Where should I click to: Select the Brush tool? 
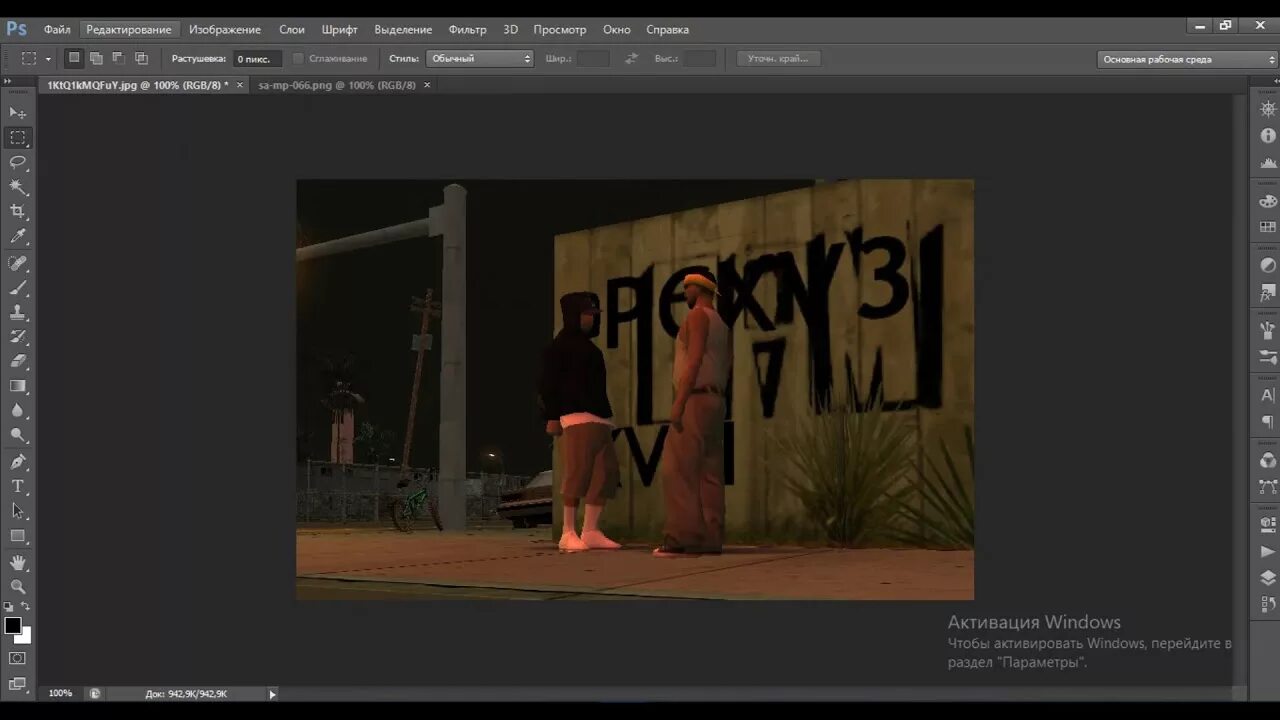(x=18, y=288)
